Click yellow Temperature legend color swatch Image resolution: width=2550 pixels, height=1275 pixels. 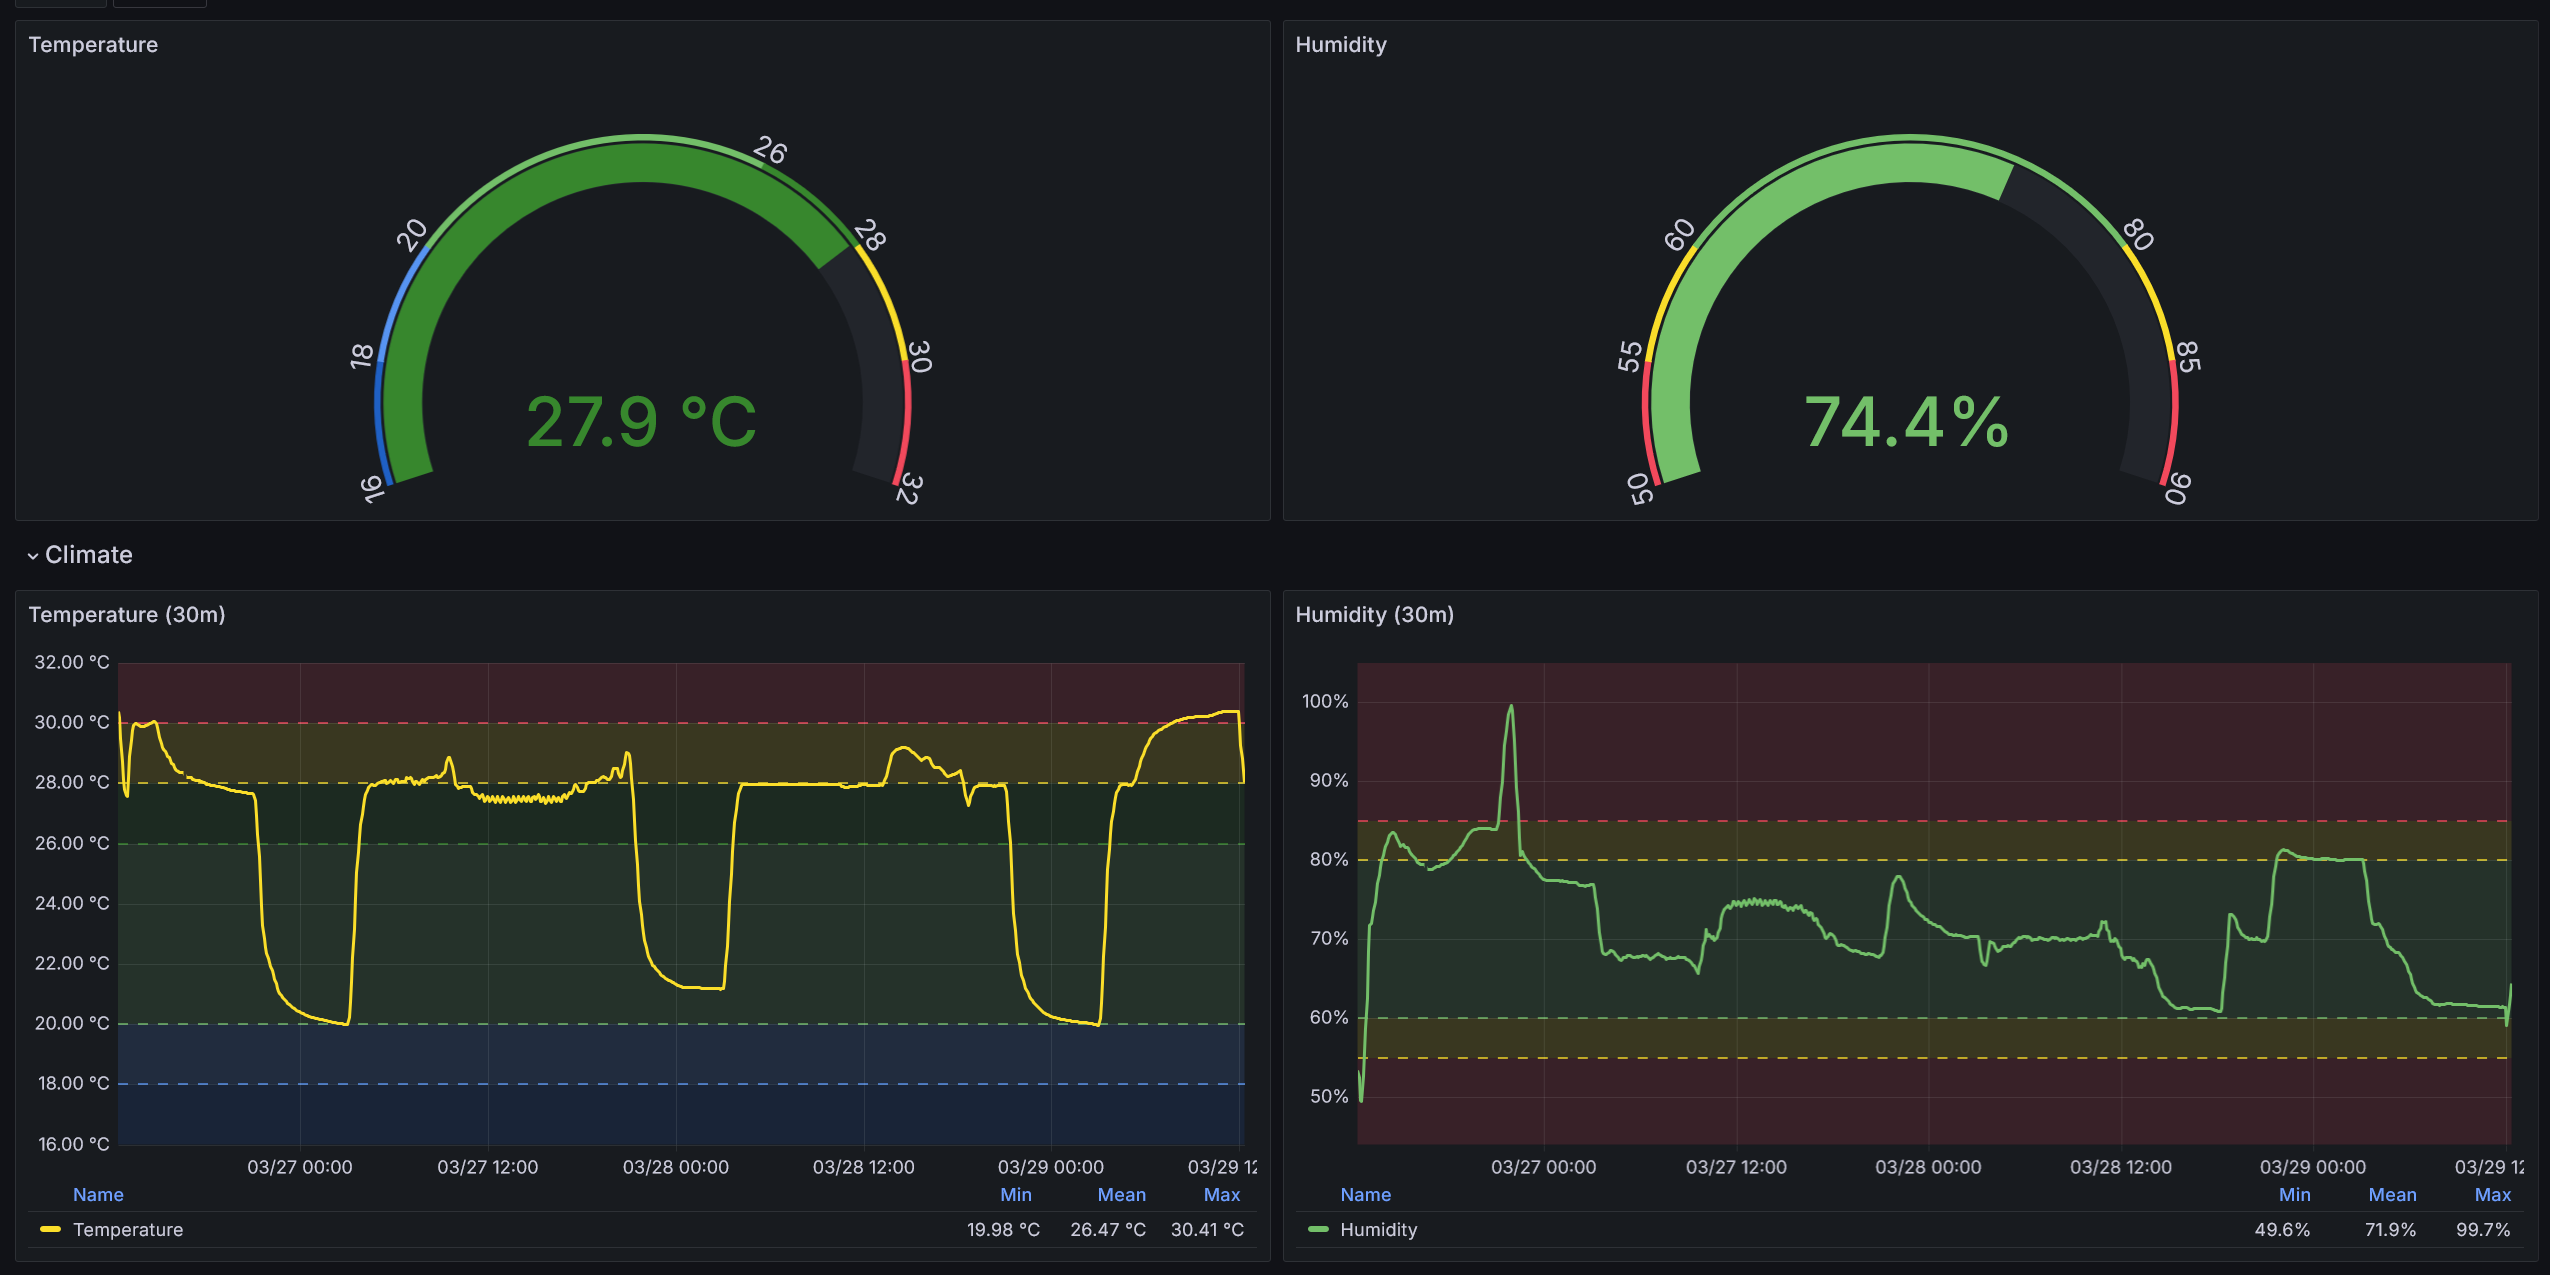tap(50, 1229)
